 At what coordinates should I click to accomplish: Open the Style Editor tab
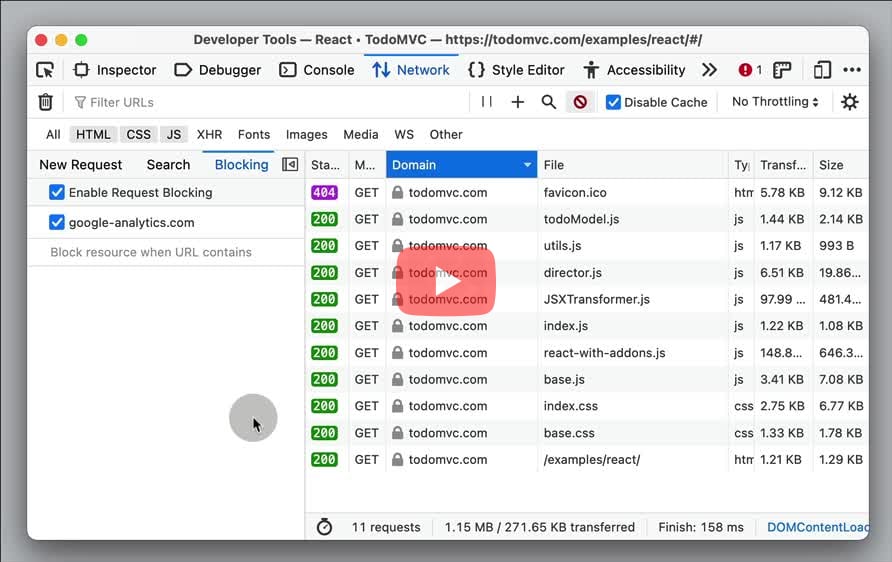(516, 70)
